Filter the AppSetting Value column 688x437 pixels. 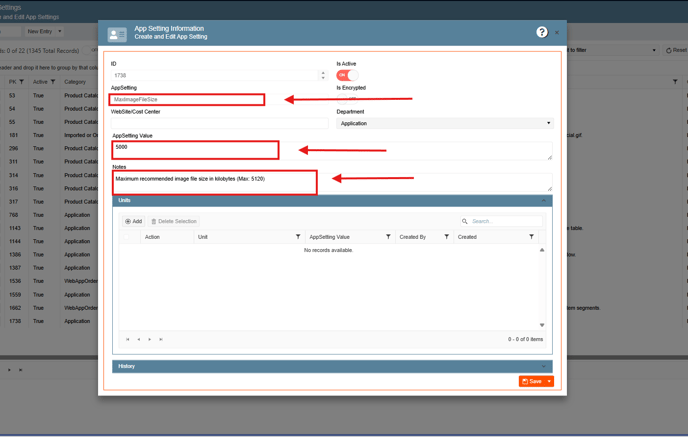[x=388, y=237]
